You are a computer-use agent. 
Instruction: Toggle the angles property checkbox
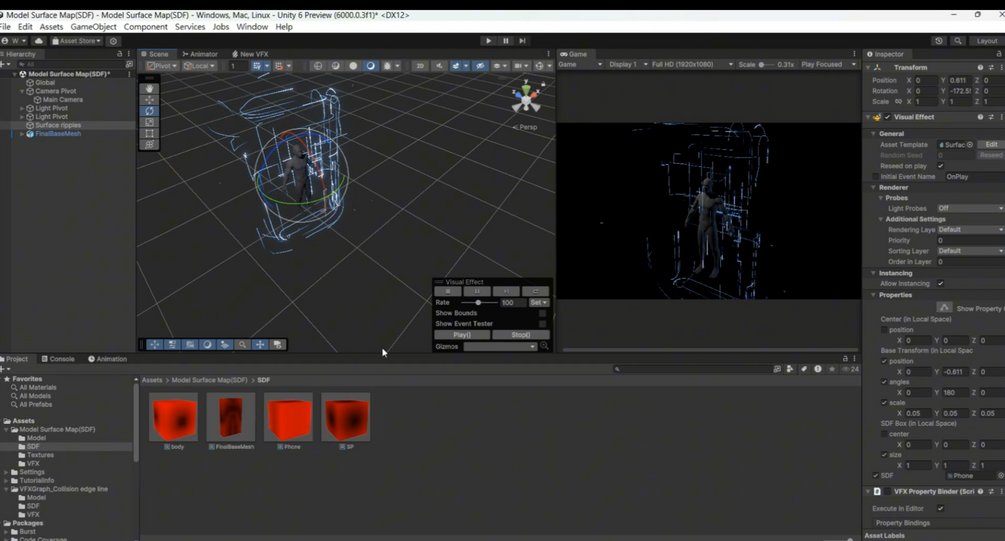(x=884, y=381)
